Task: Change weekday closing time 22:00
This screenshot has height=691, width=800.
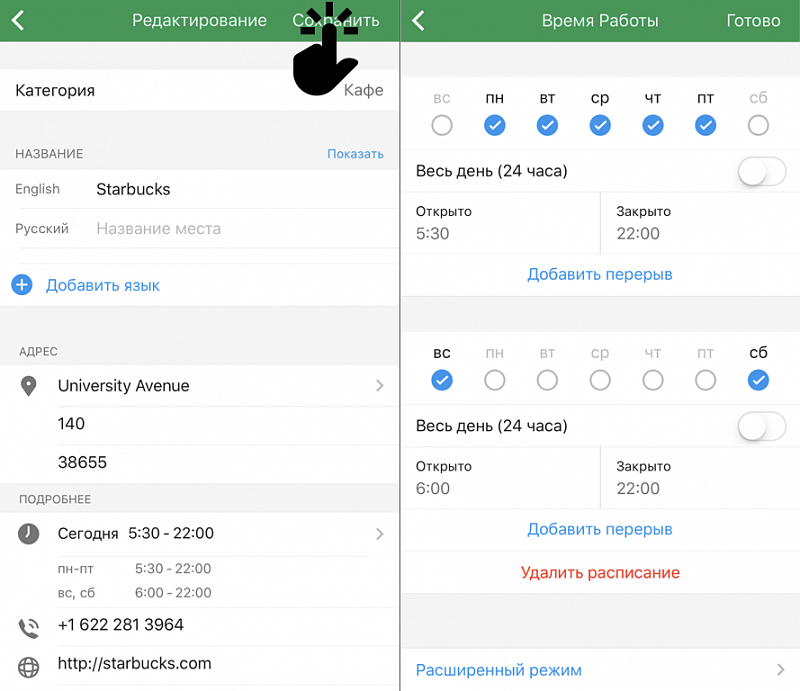Action: pos(701,223)
